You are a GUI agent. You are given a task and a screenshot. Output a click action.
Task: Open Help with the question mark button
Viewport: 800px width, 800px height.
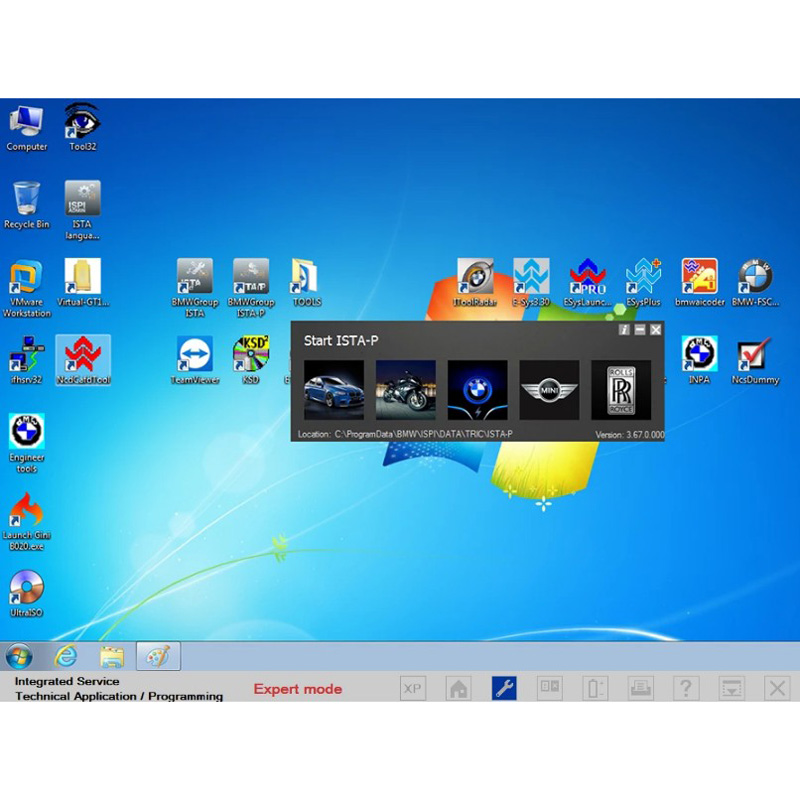click(686, 689)
